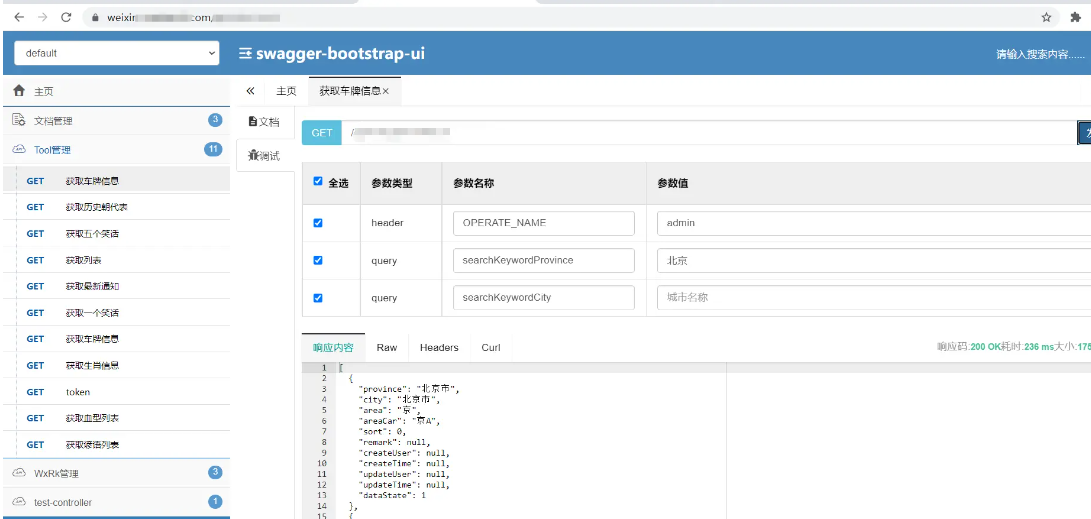Click the 城市名称 placeholder value field
1091x519 pixels.
(874, 298)
